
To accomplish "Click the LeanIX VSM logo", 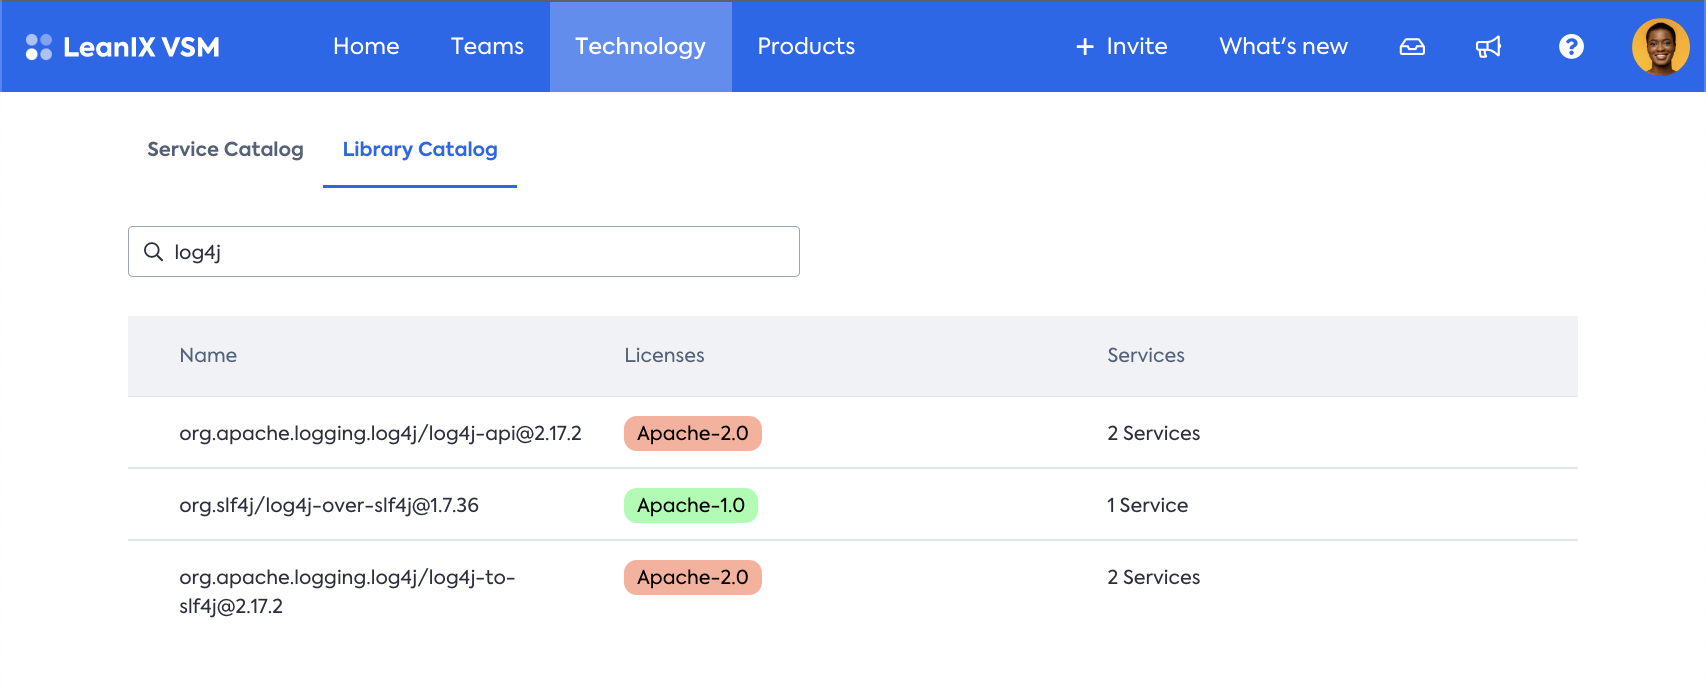I will tap(122, 47).
